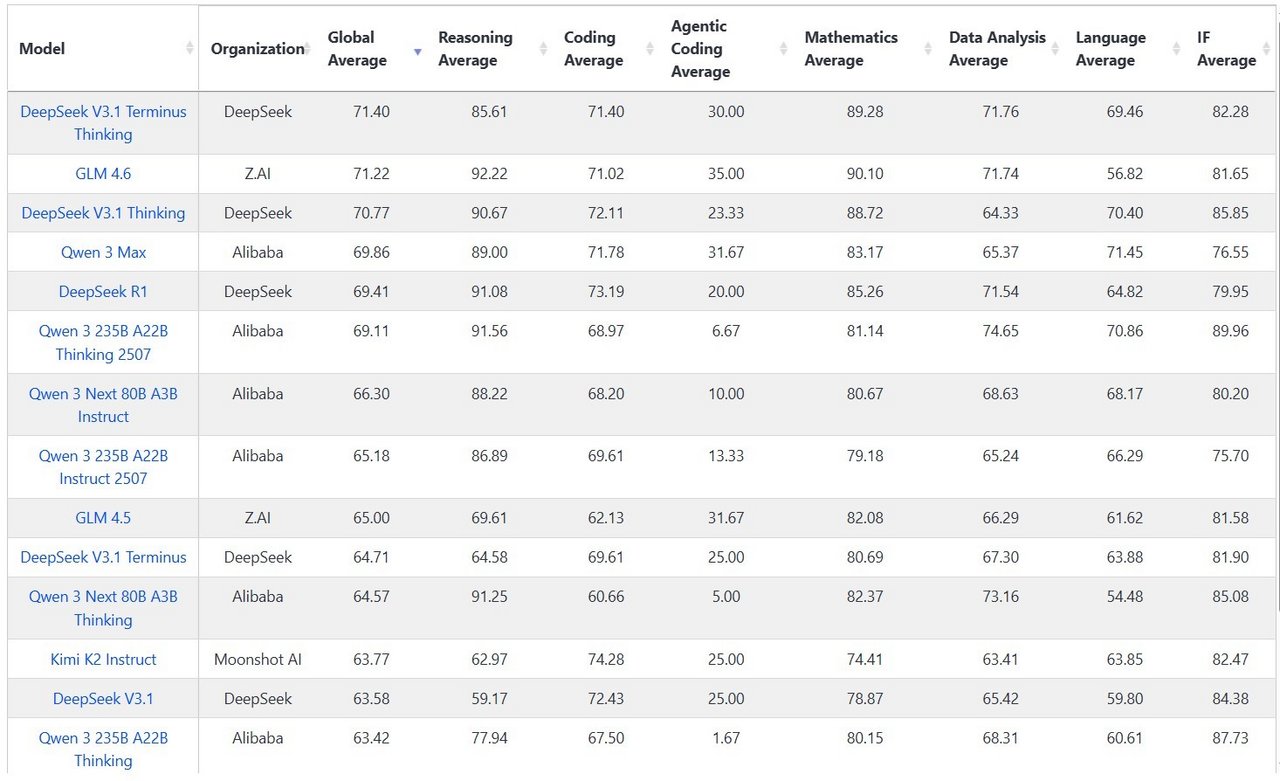Open the DeepSeek R1 model page
The height and width of the screenshot is (781, 1280).
pos(103,292)
